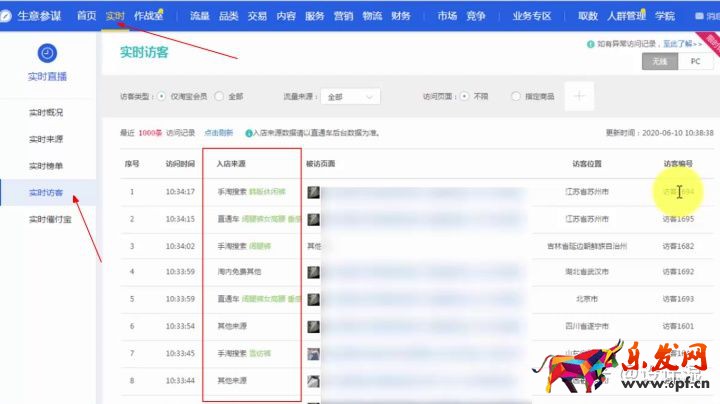Click the message icon at top right
This screenshot has height=404, width=720.
tap(699, 16)
